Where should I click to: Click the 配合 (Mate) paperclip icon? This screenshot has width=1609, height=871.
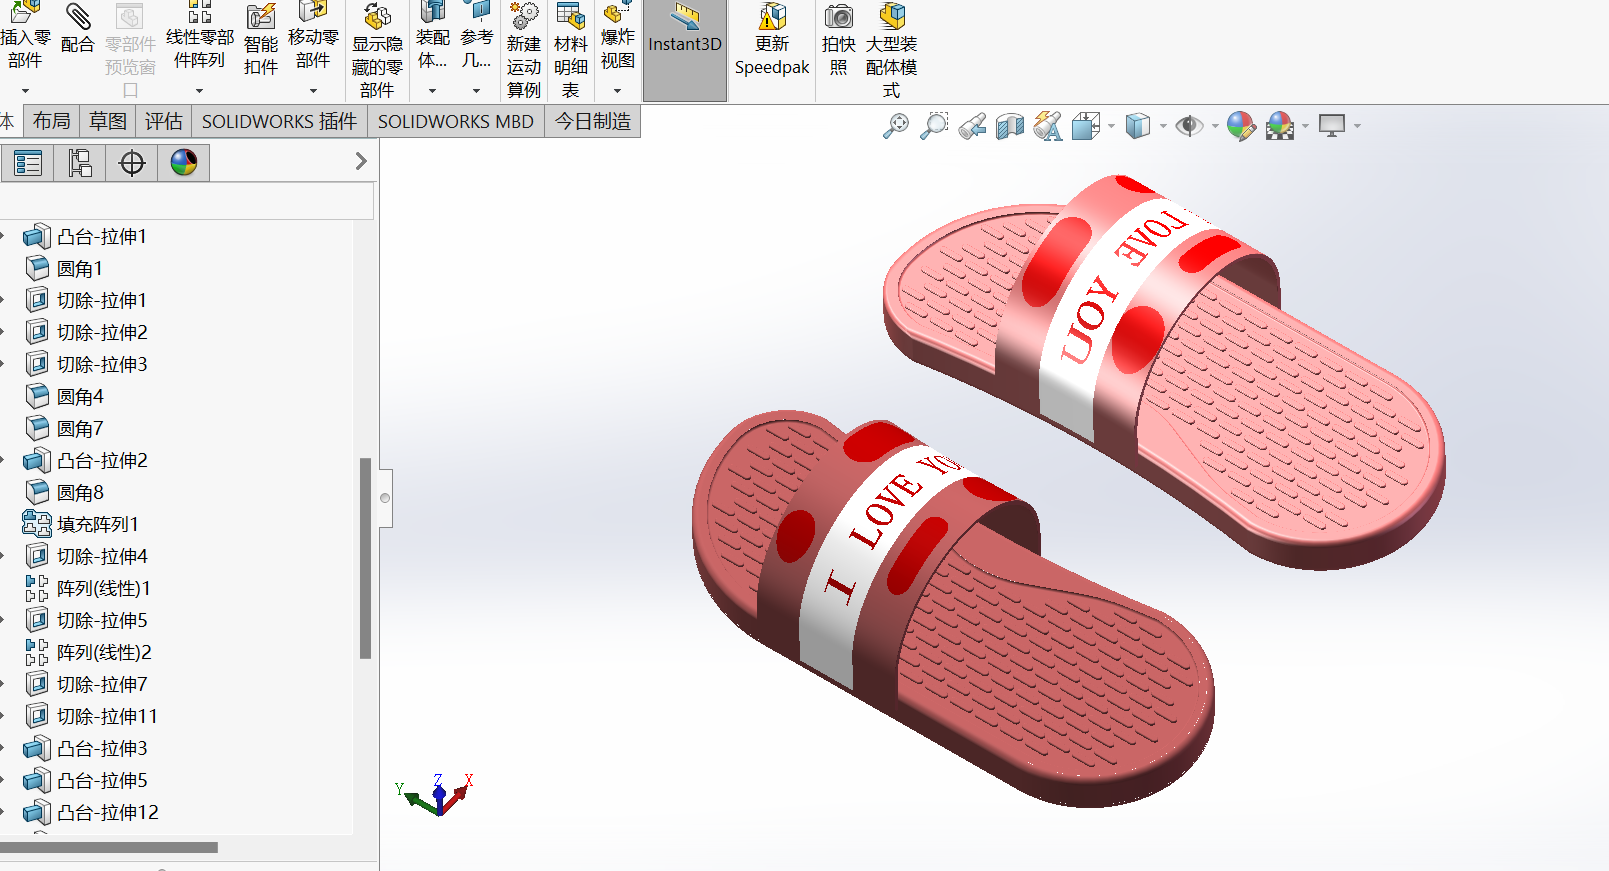(x=77, y=28)
